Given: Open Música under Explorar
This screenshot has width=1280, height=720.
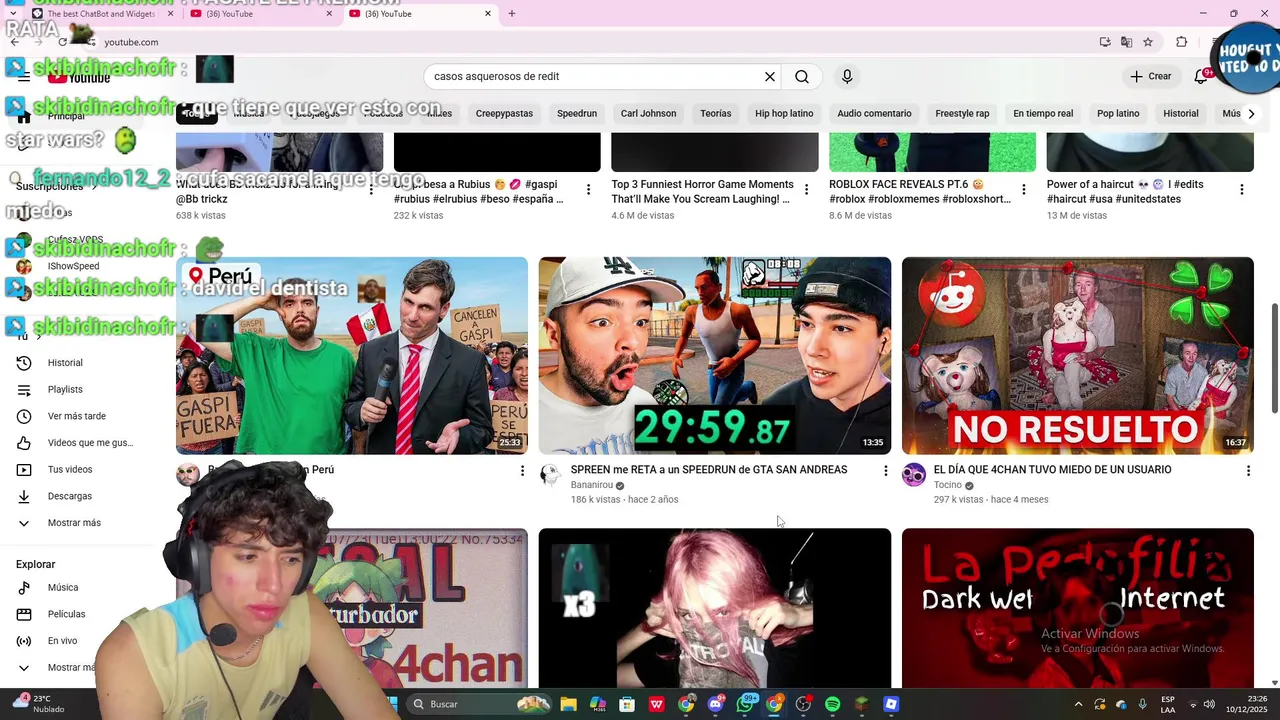Looking at the screenshot, I should point(63,588).
